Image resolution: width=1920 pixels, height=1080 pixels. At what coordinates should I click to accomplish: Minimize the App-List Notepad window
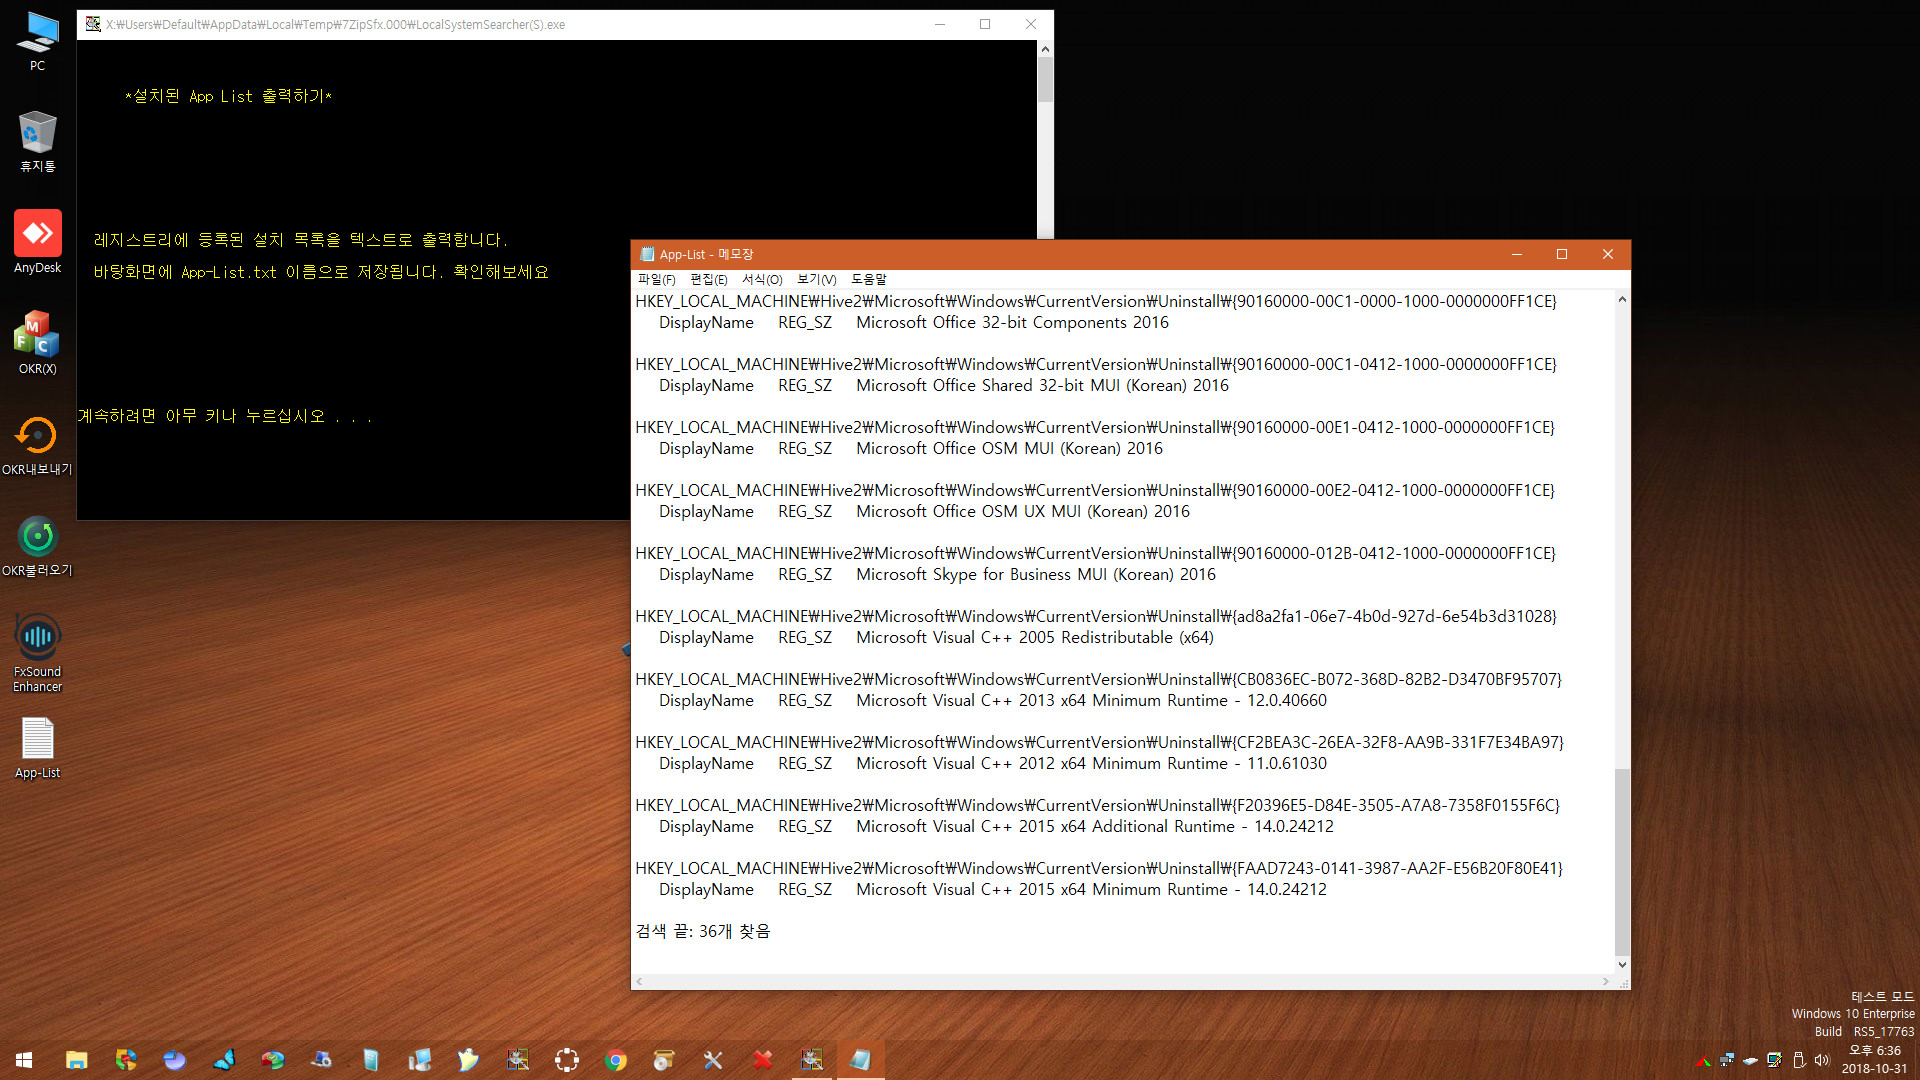click(1517, 254)
